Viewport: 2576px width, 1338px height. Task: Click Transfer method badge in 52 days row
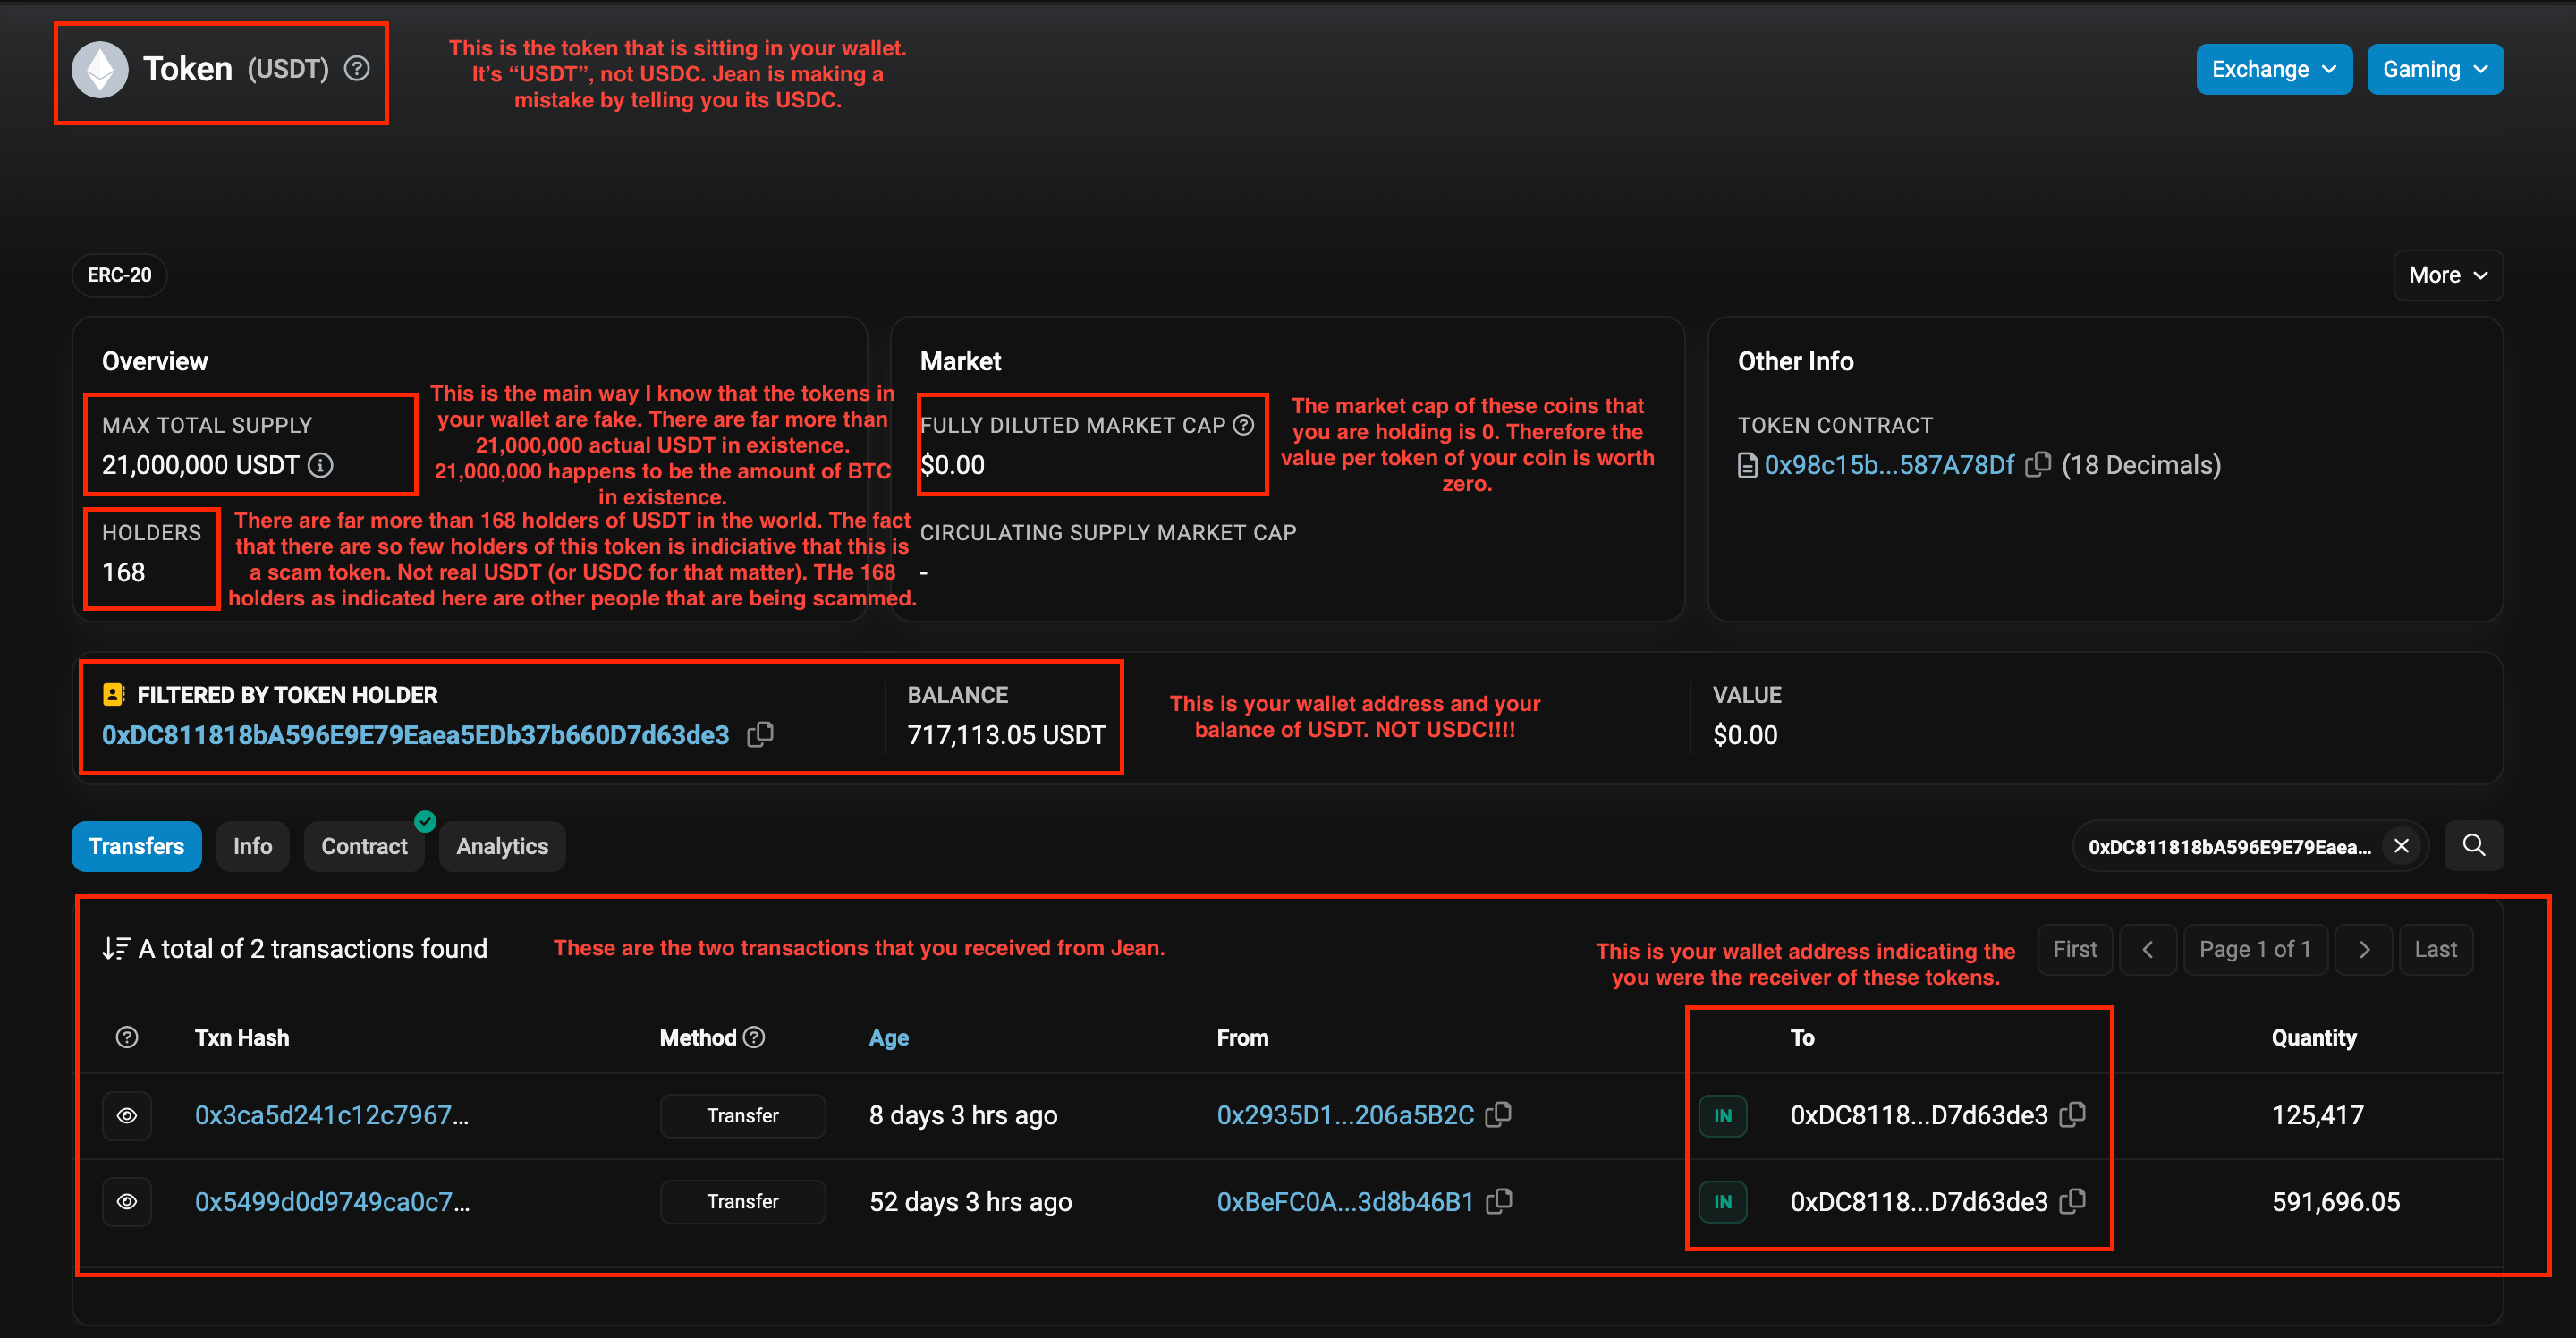point(742,1201)
